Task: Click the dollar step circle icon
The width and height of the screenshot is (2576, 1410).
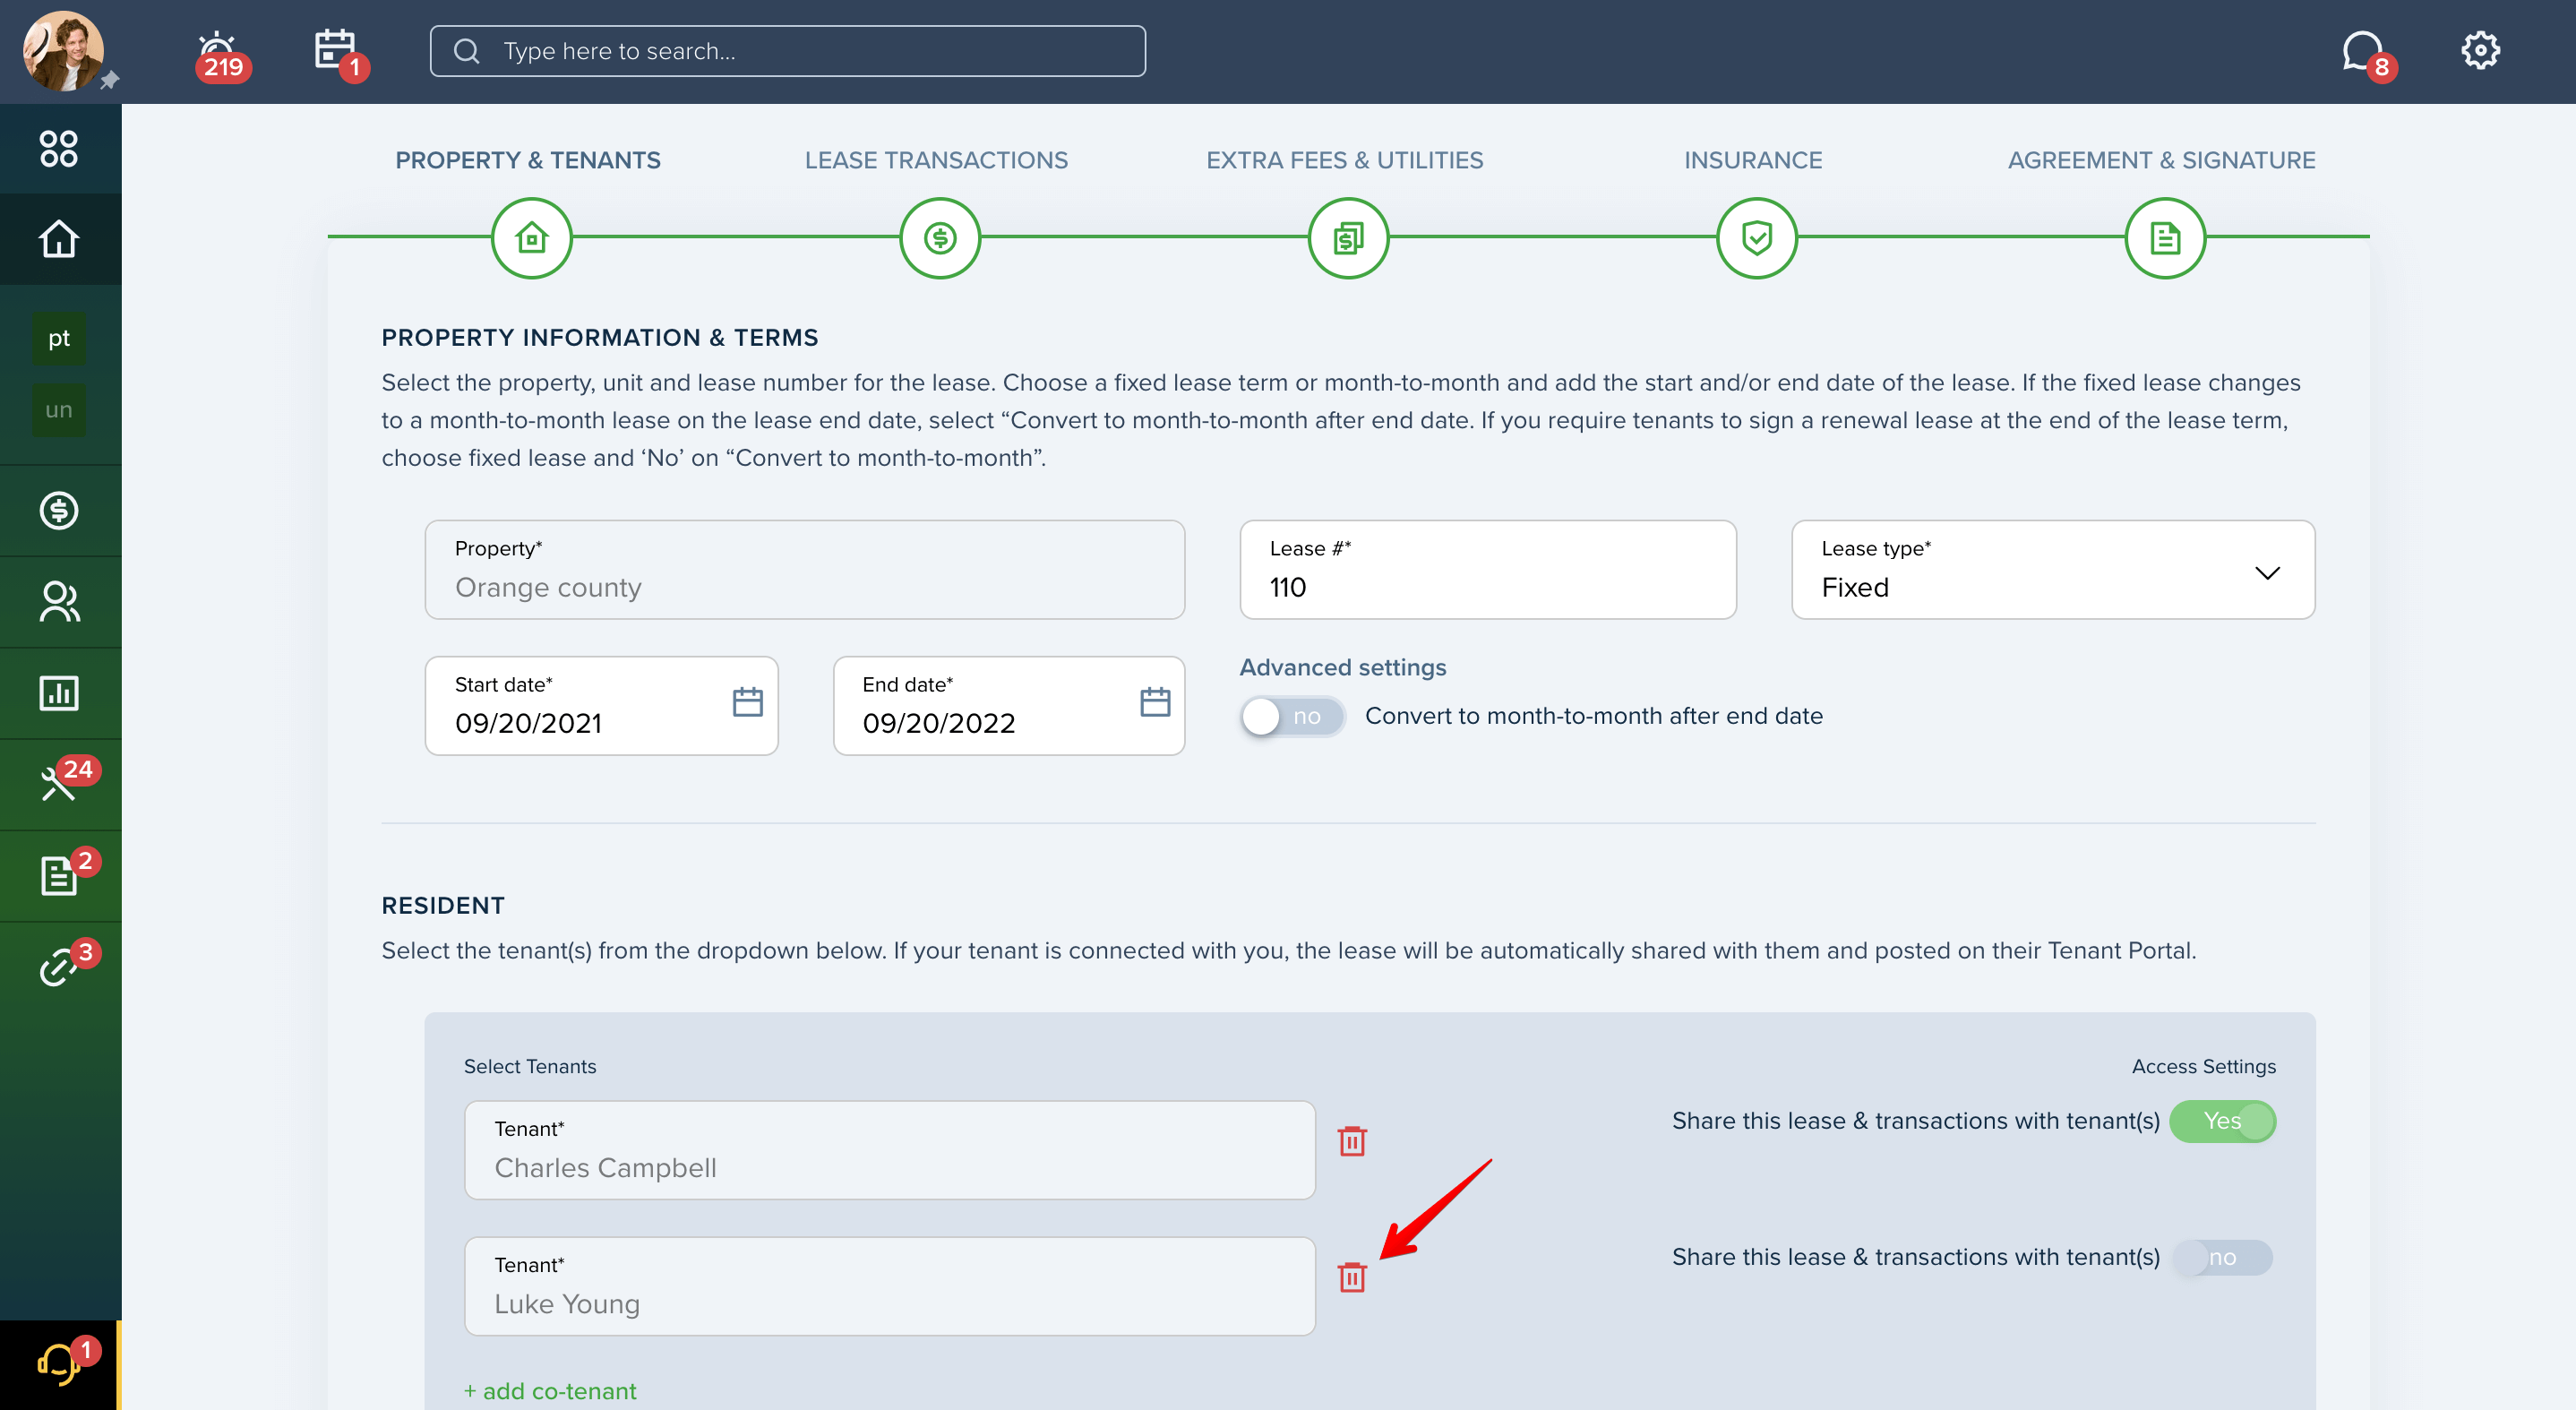Action: point(940,238)
